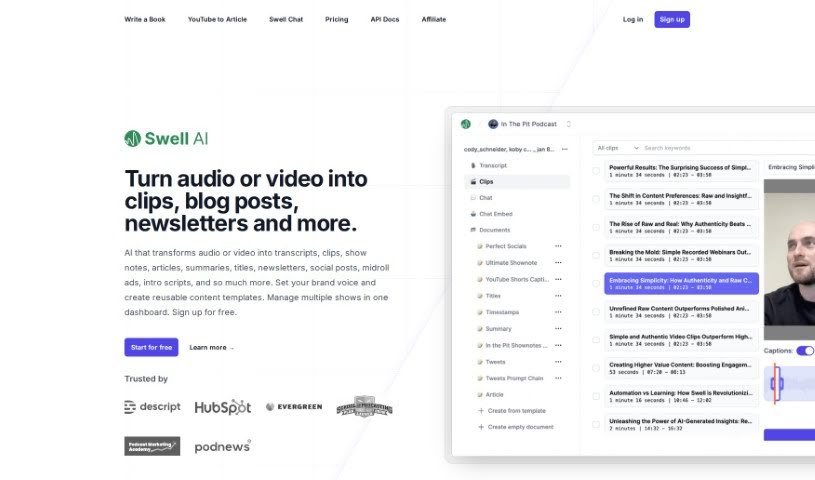This screenshot has height=480, width=815.
Task: Open Ultimate Shownote more options menu
Action: (x=558, y=263)
